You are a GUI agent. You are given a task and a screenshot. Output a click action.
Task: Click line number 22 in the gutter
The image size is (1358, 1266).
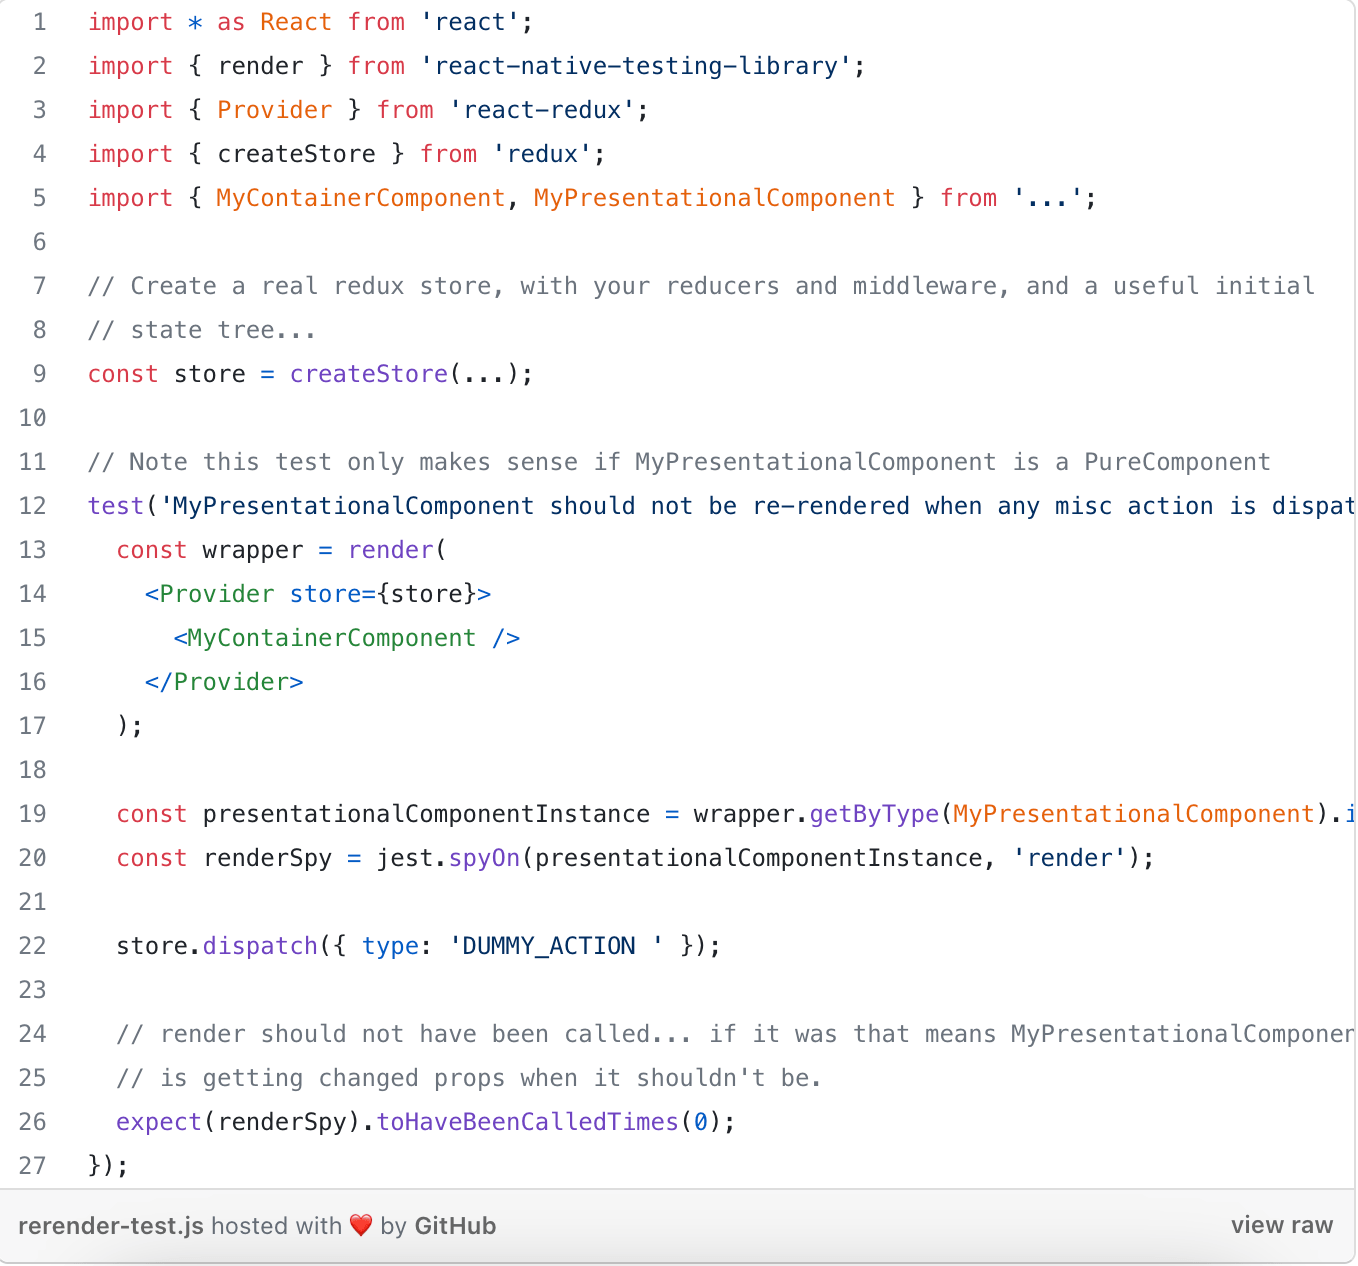(x=33, y=946)
